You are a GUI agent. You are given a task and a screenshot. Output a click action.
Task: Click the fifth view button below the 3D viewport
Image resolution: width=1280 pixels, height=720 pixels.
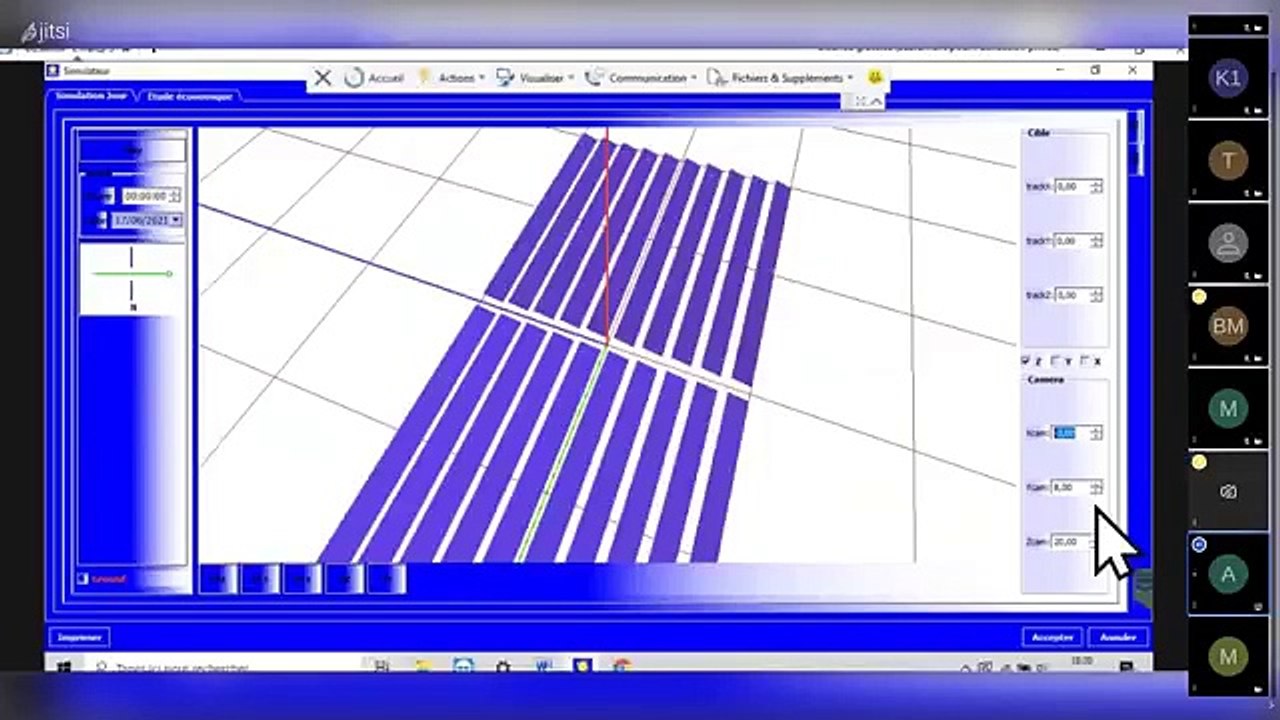386,578
